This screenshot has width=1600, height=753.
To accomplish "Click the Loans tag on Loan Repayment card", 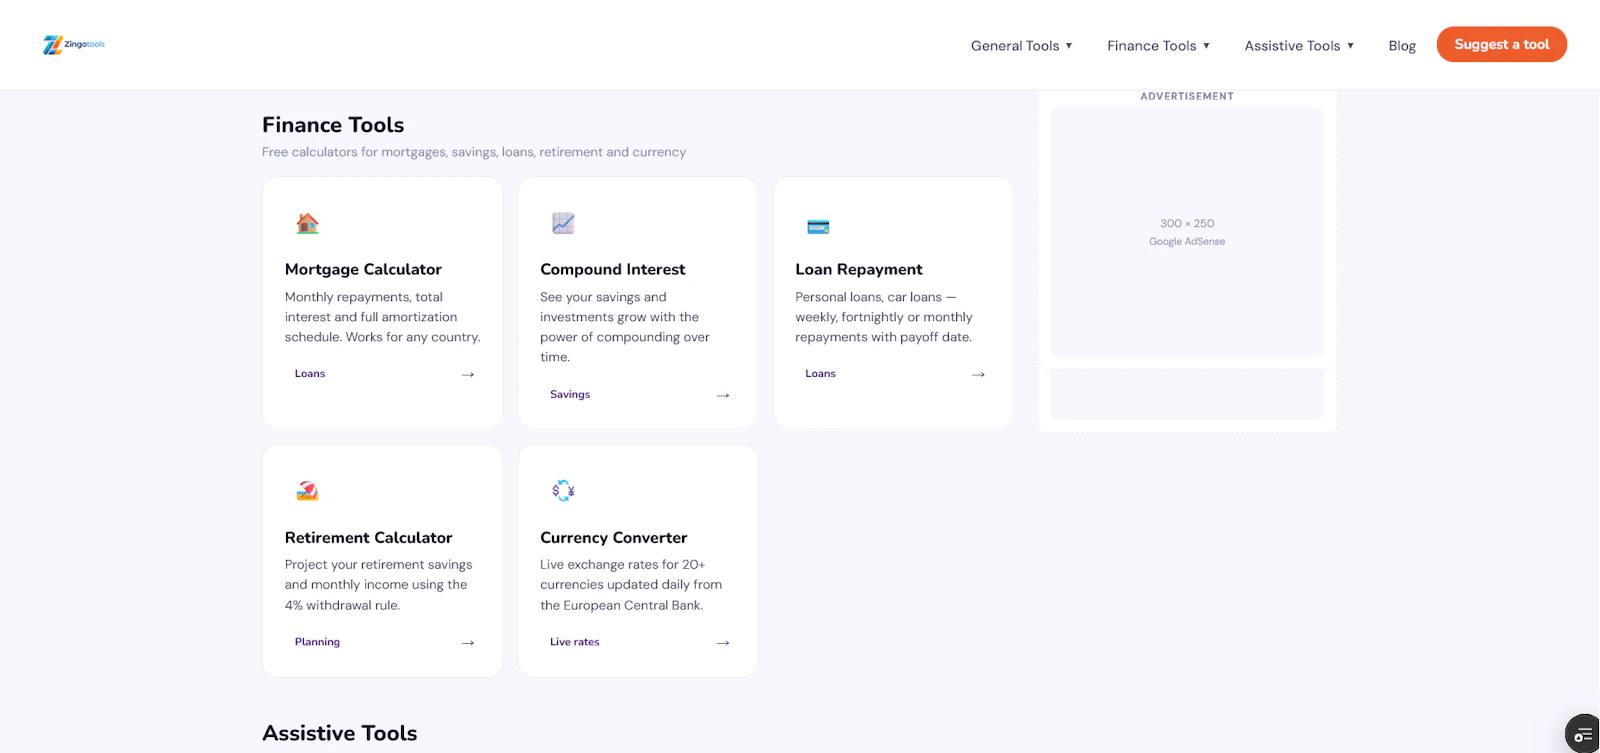I will [x=820, y=373].
